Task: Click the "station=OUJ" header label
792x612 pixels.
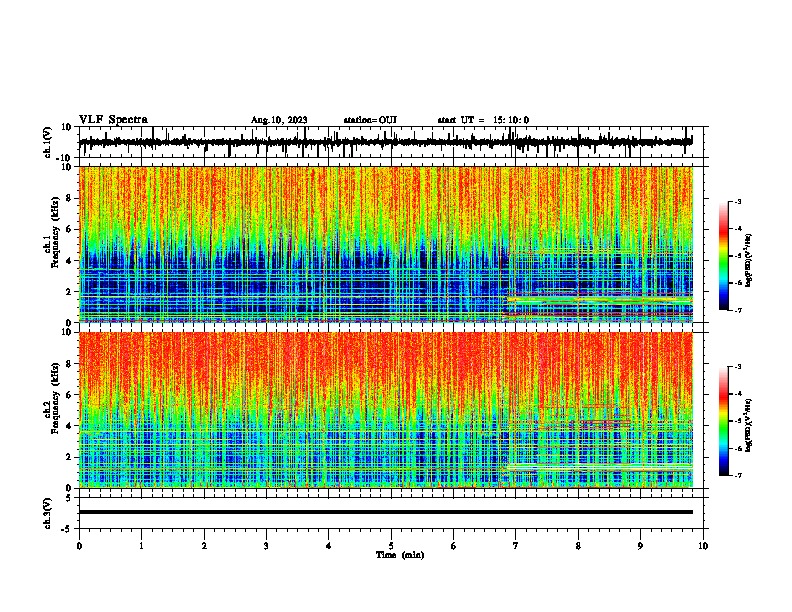Action: pos(370,120)
